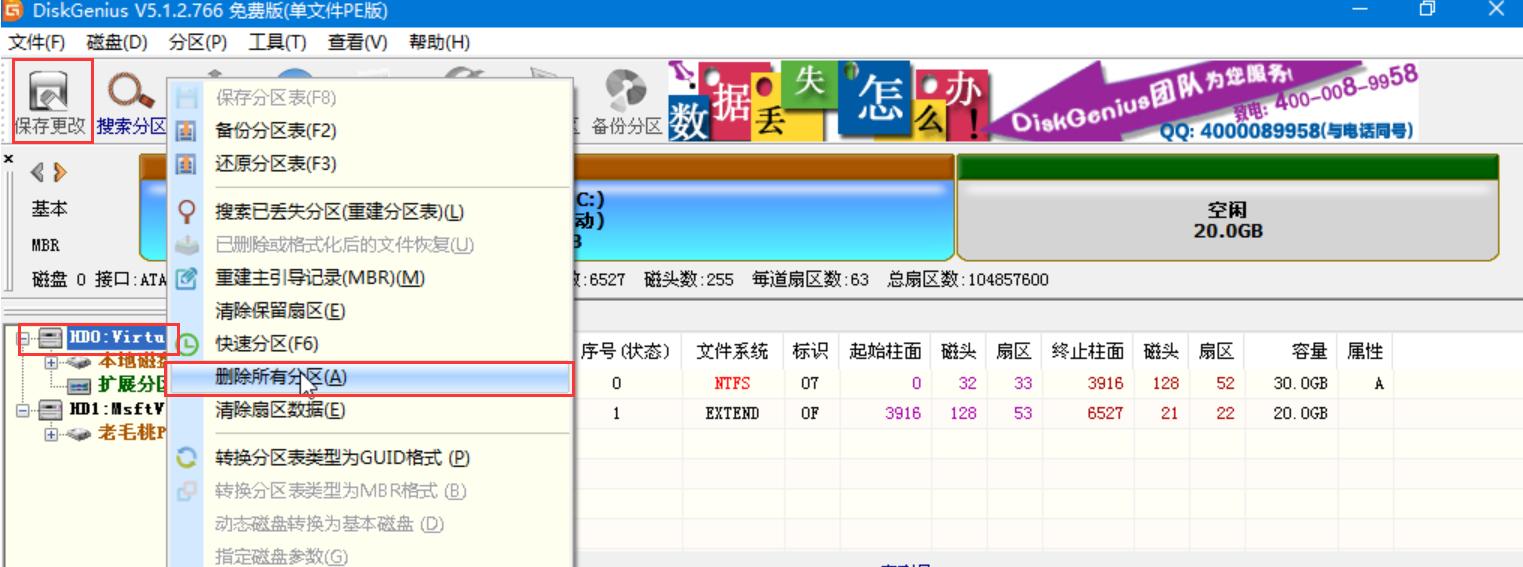Click the 备份分区 toolbar icon
1523x567 pixels.
(x=628, y=92)
